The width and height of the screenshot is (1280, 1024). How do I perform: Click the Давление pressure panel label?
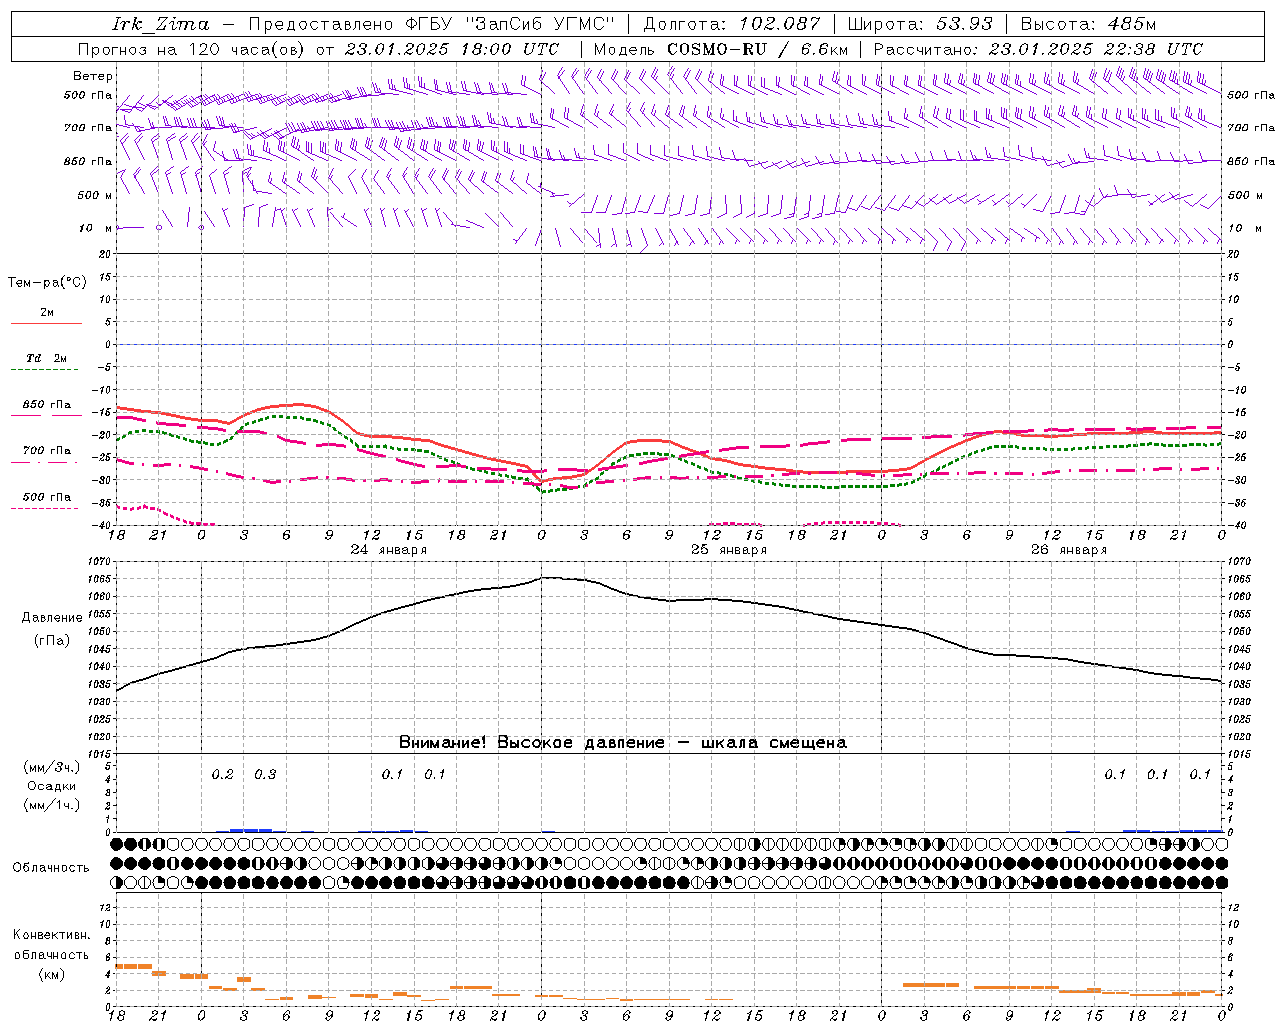coord(52,618)
